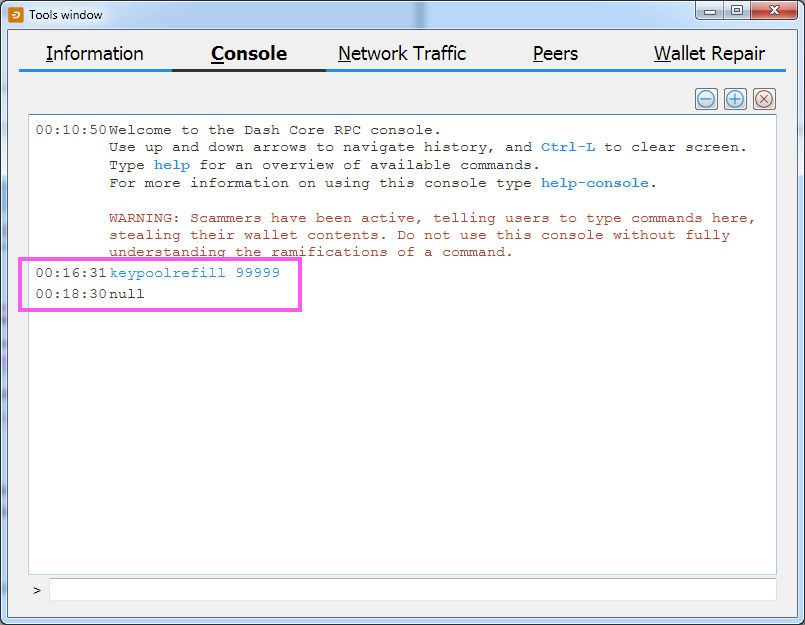Click the blue help command link
The width and height of the screenshot is (805, 625).
point(172,165)
